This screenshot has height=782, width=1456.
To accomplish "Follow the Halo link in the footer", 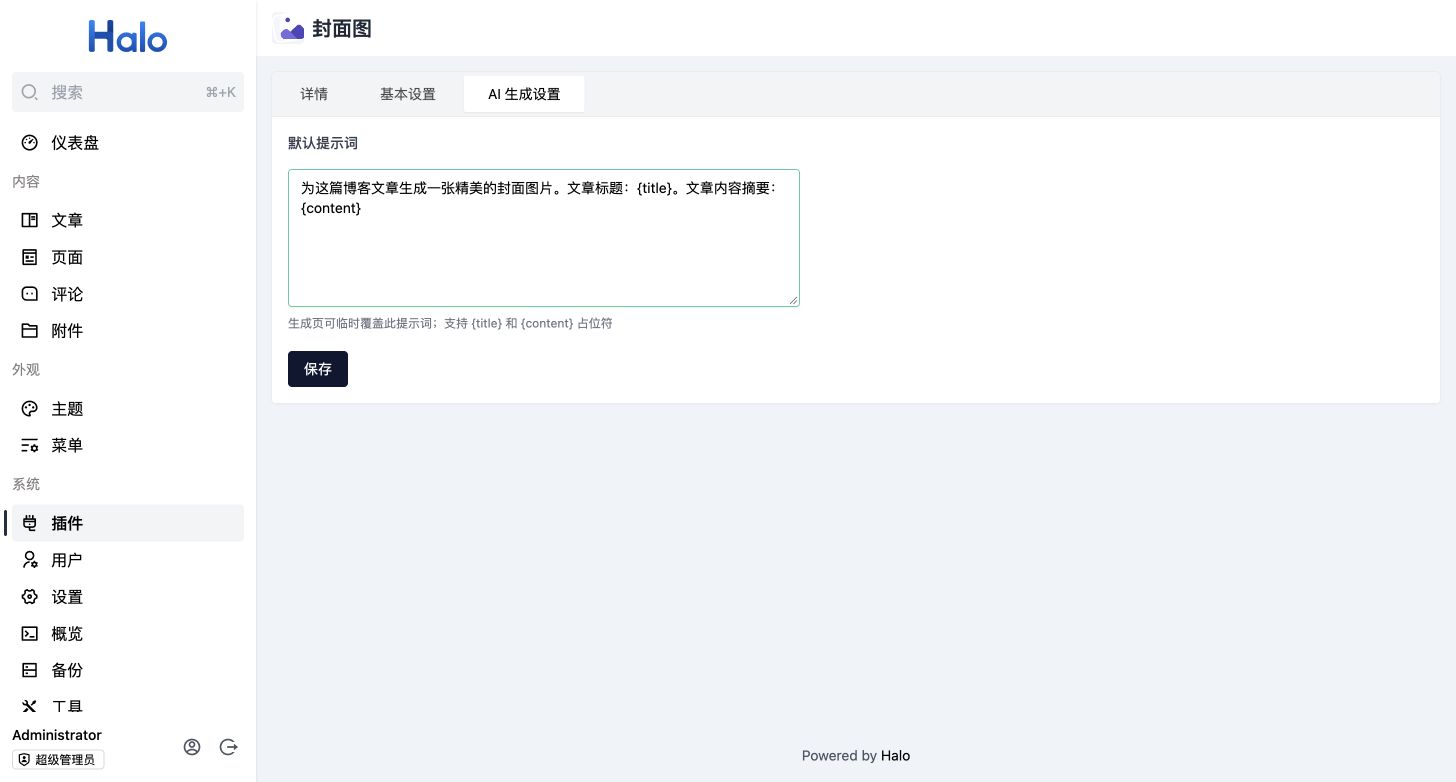I will 896,756.
